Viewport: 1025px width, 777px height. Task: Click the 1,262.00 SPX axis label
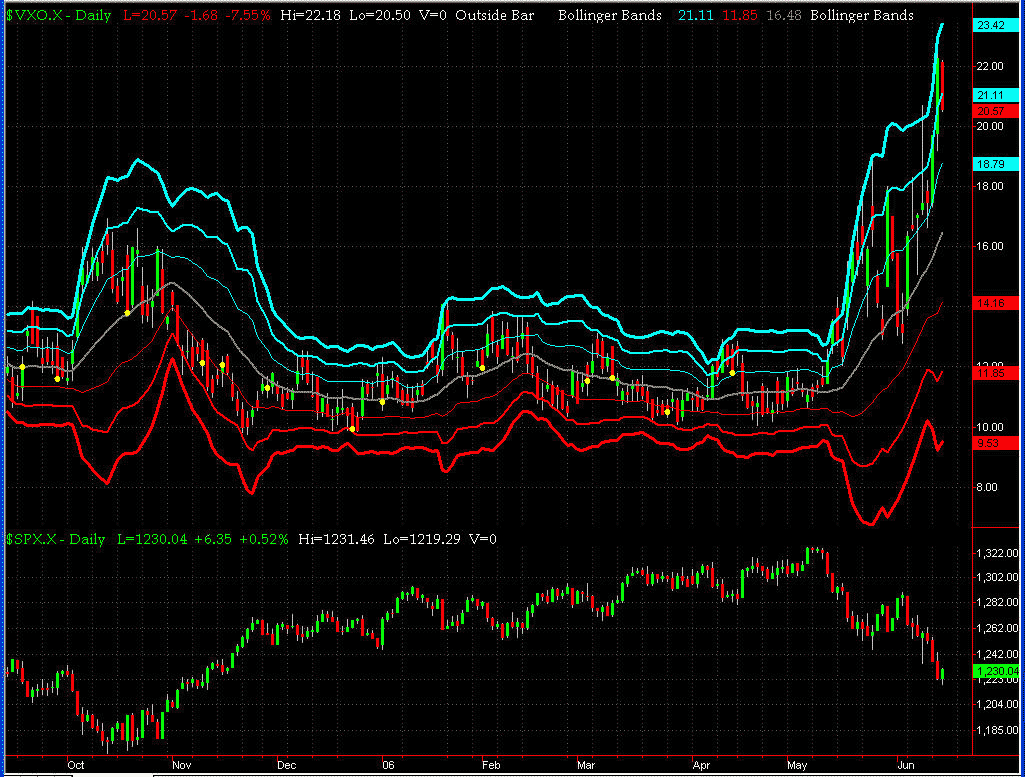(997, 629)
